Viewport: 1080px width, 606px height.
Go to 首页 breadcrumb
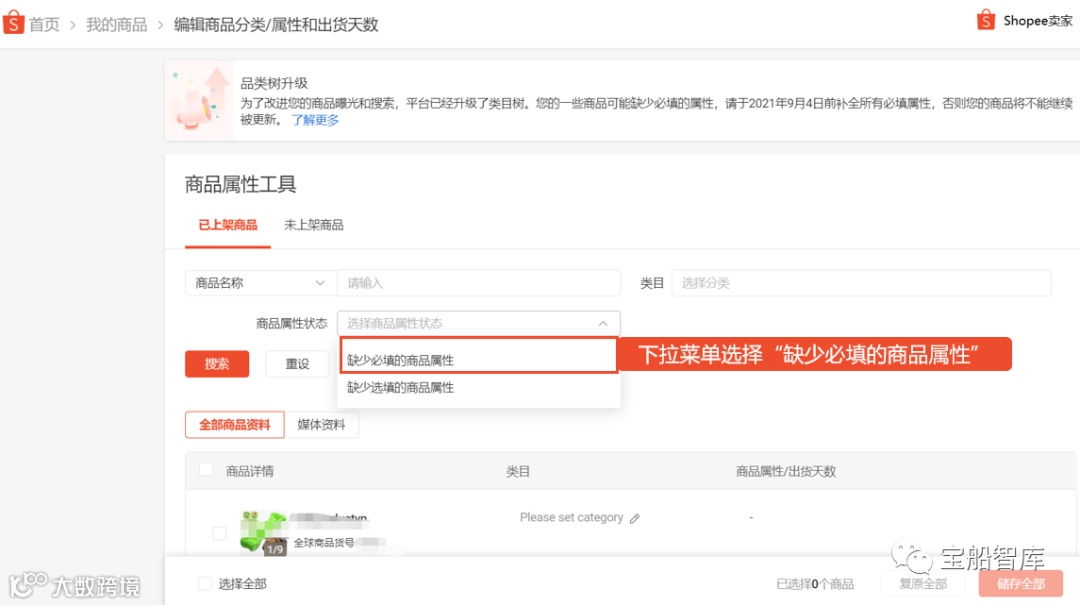pos(45,25)
